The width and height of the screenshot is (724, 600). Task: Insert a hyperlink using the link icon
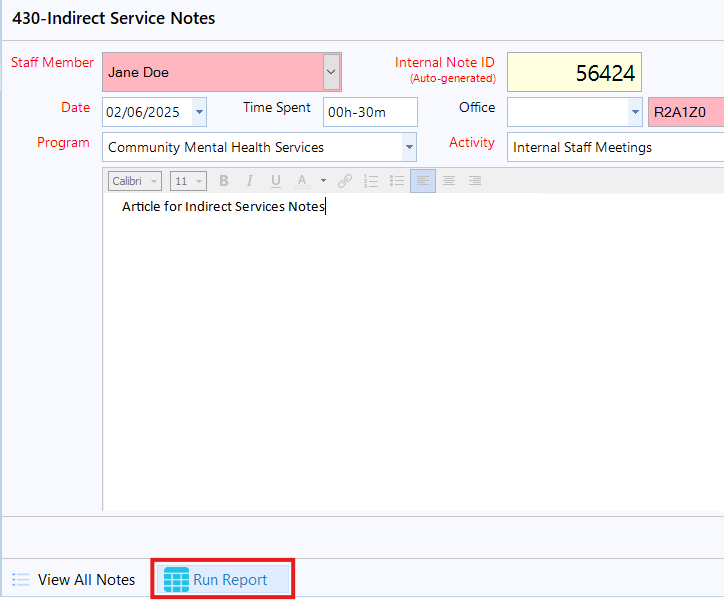point(345,181)
